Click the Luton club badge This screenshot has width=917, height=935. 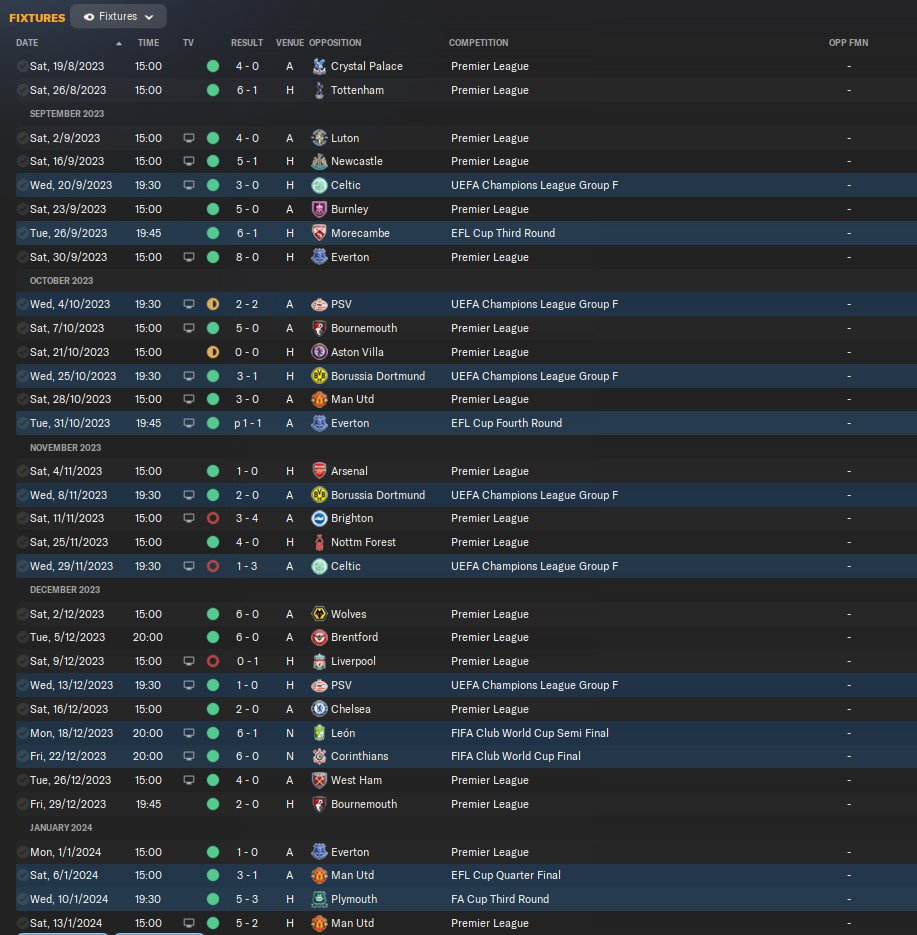tap(320, 138)
